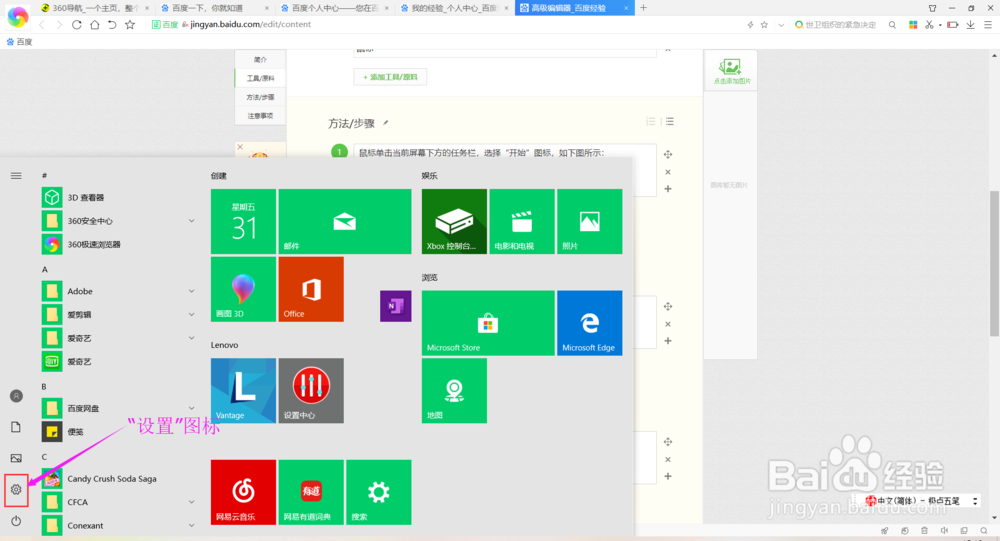Expand the Adobe folder chevron
Screen dimensions: 1000x541
191,291
